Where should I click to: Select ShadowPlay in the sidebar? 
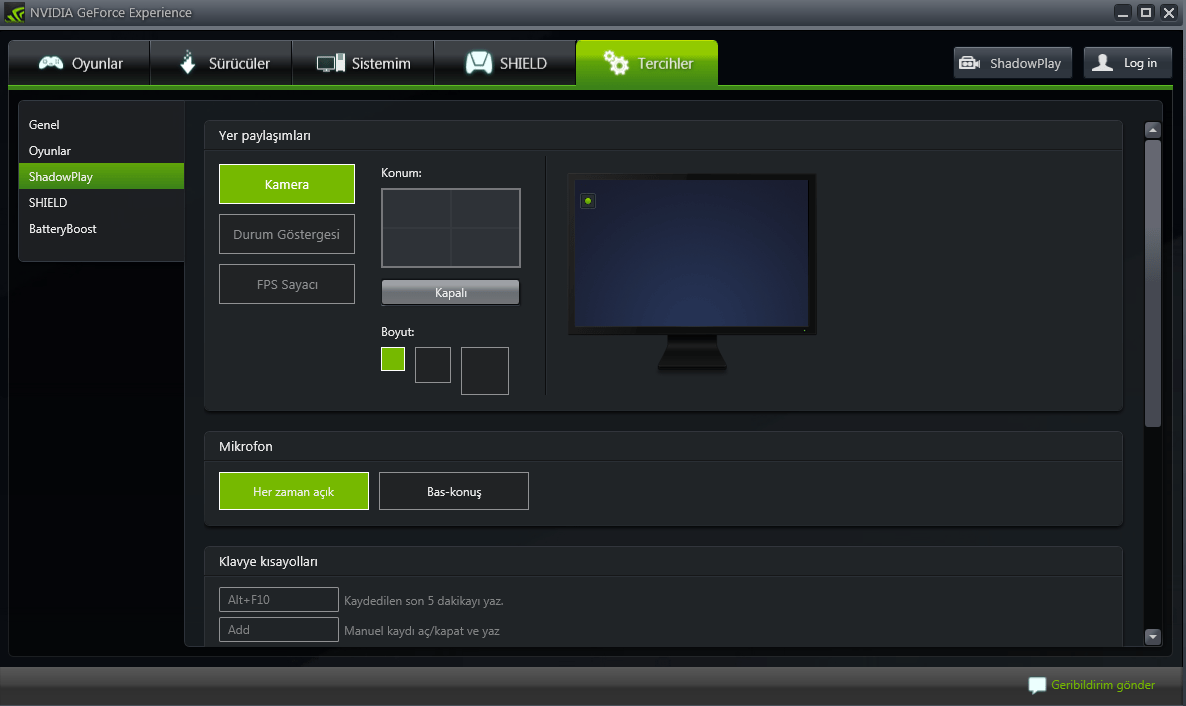101,176
